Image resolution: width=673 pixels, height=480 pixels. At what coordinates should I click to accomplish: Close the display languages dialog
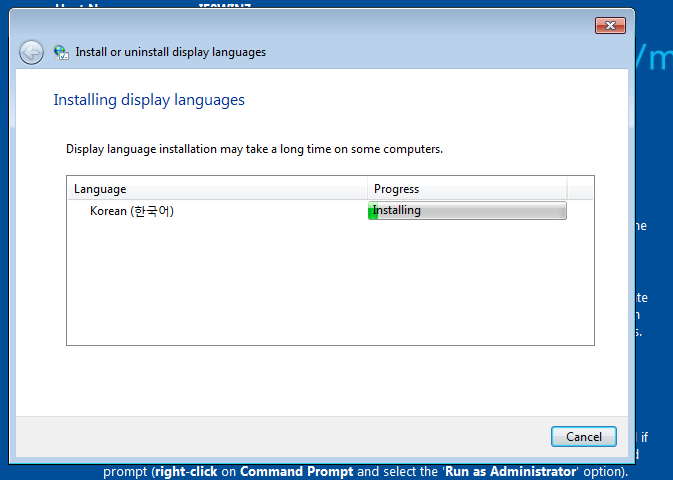(x=610, y=25)
